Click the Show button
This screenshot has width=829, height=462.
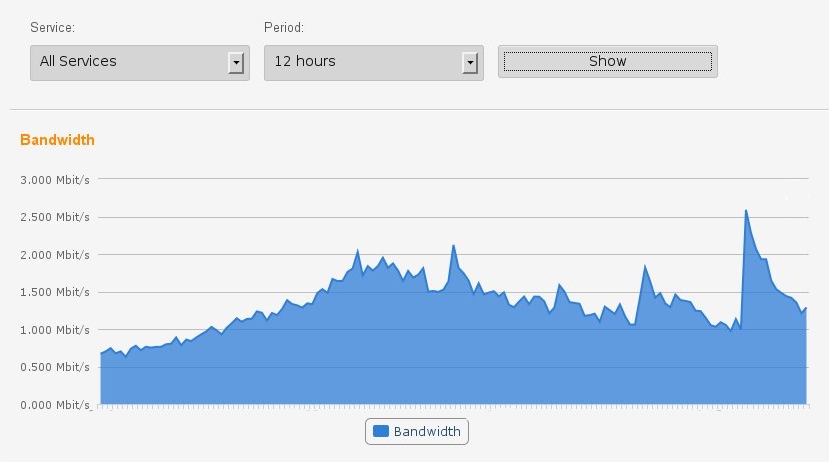607,61
